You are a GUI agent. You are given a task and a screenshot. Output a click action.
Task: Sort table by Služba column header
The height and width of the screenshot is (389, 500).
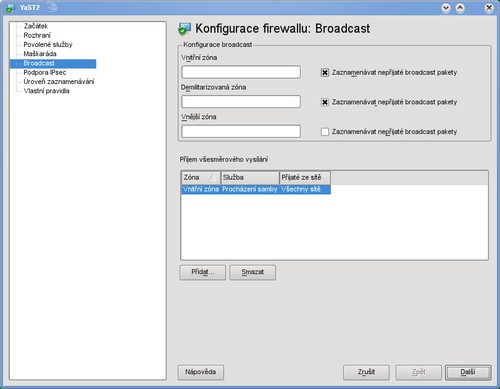(x=250, y=178)
